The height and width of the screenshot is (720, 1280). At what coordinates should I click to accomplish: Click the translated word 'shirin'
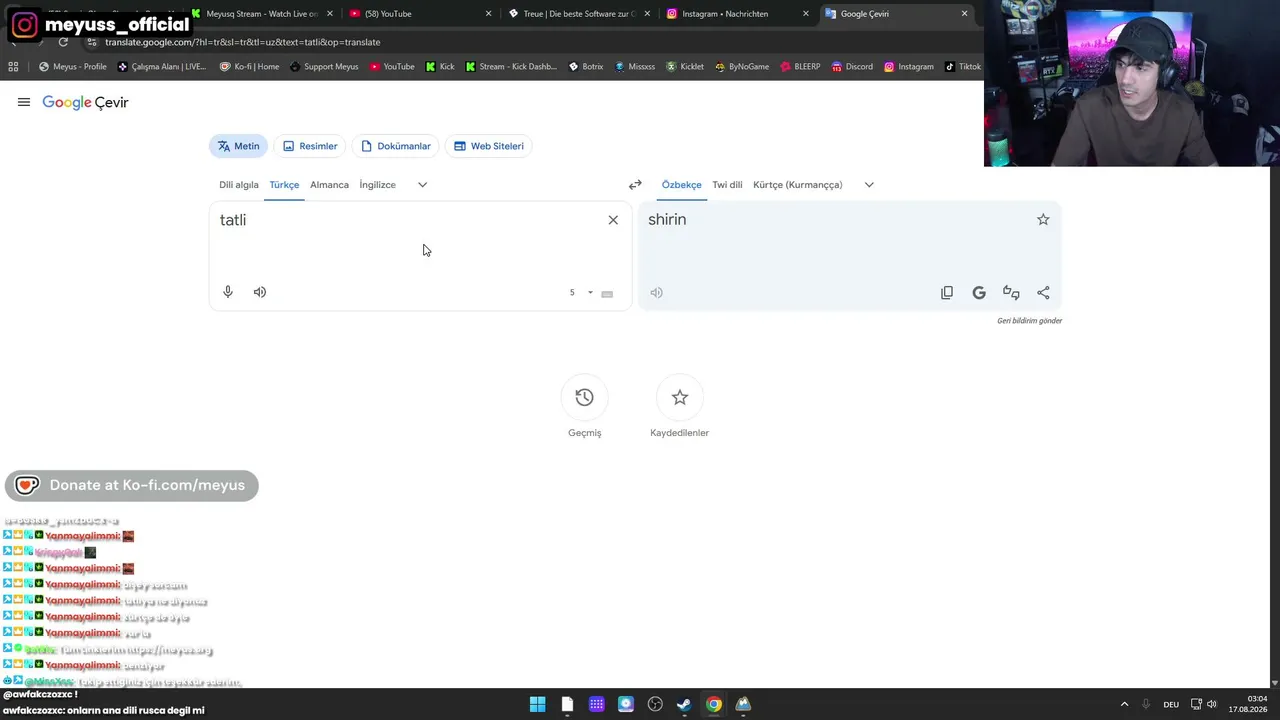coord(667,219)
